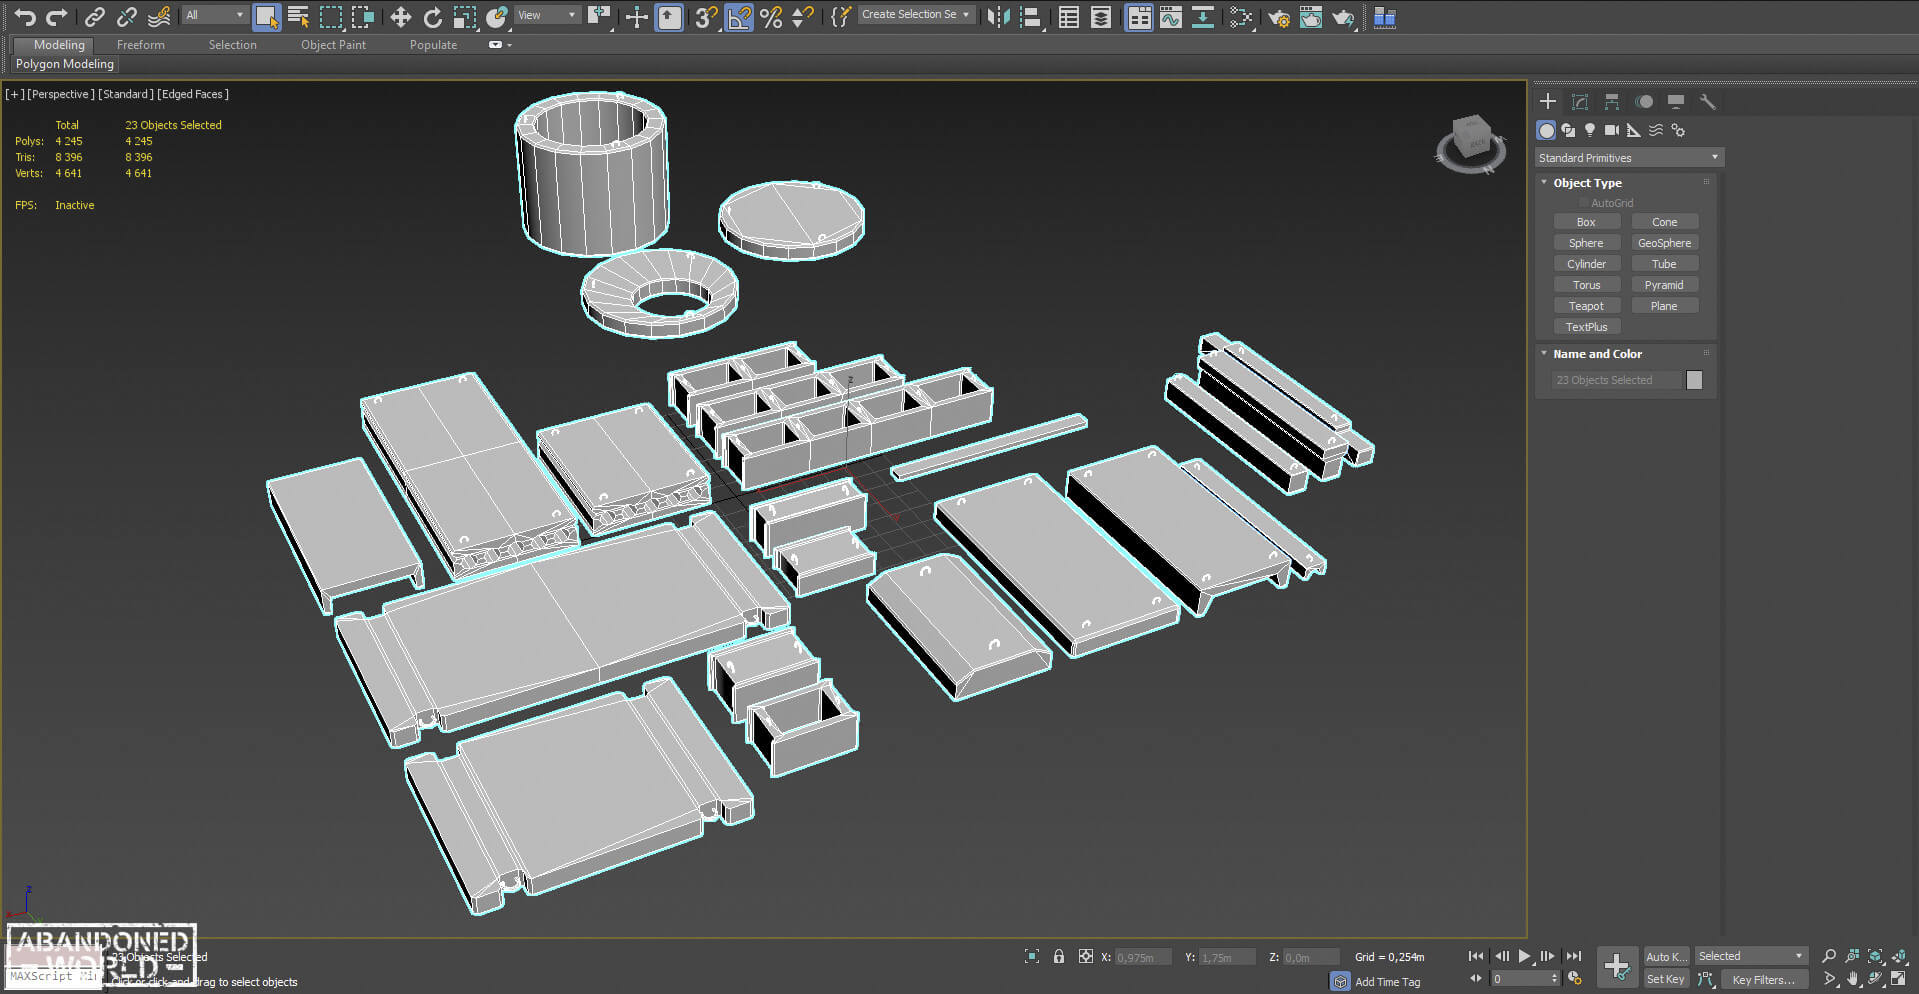
Task: Click the Teapot primitive button
Action: pos(1586,306)
